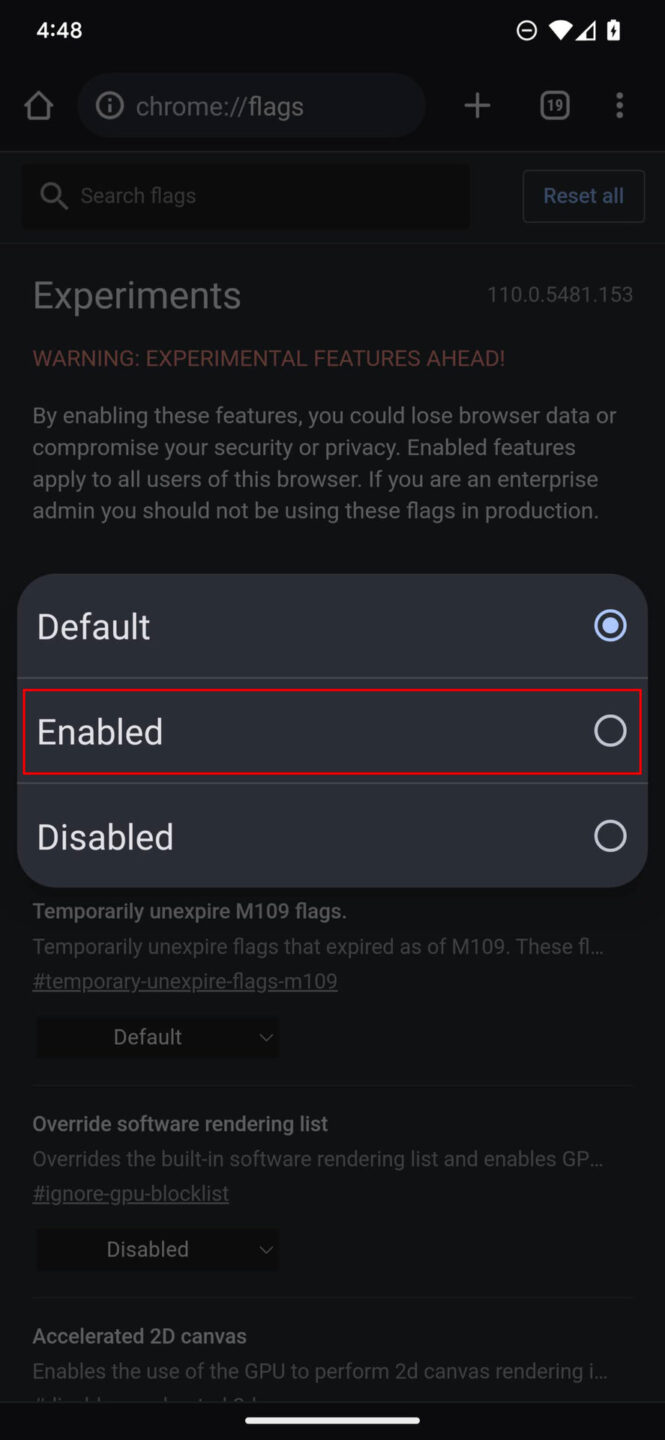
Task: Open the tab switcher showing 19 tabs
Action: point(554,105)
